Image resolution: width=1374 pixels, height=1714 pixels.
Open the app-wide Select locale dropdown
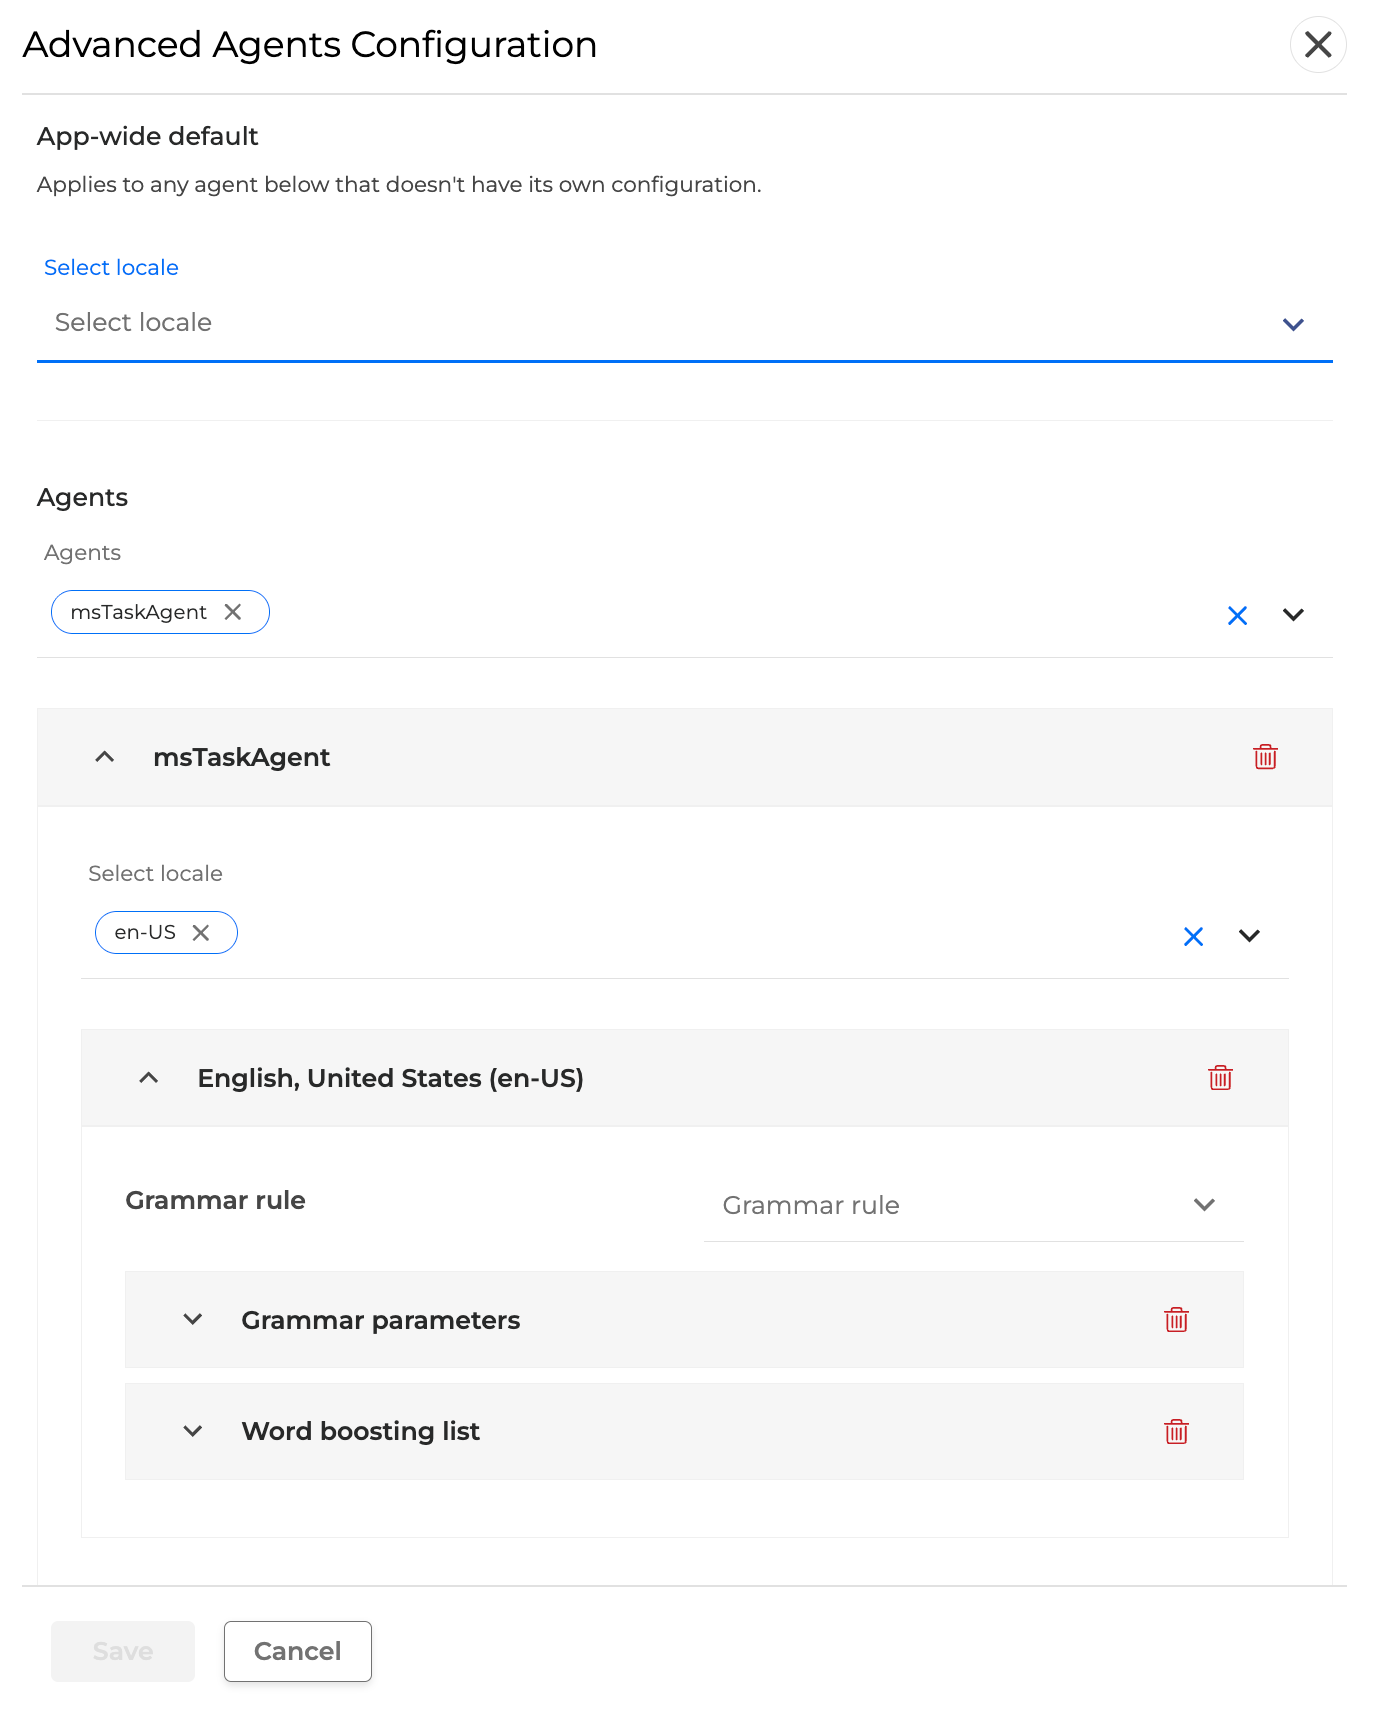pos(684,323)
